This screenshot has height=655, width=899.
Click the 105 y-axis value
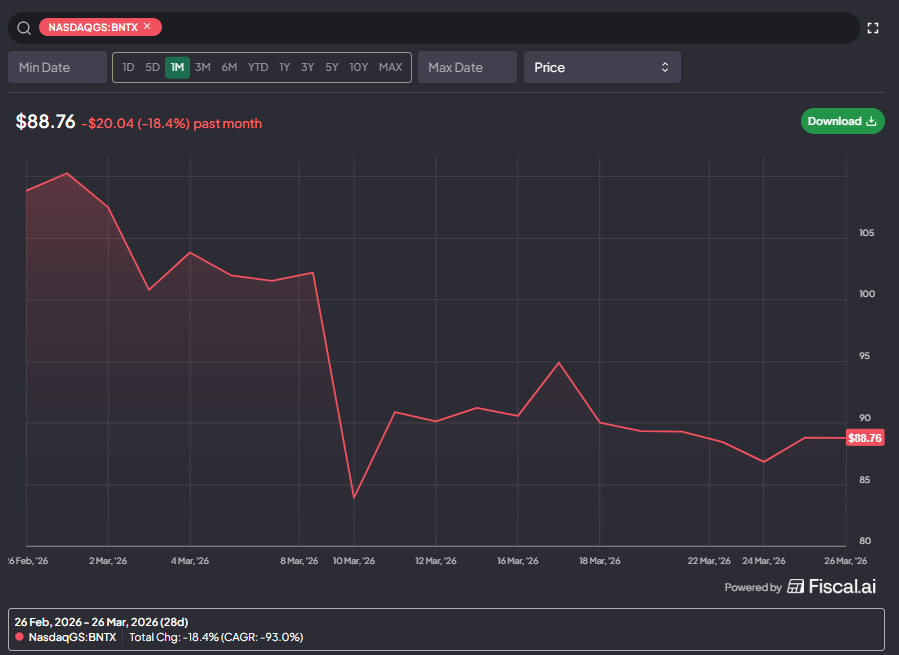click(x=866, y=233)
